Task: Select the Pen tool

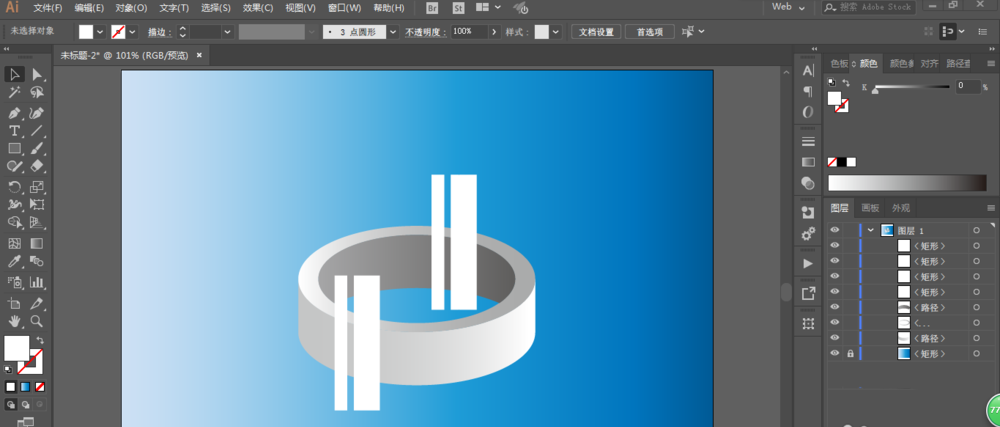Action: tap(15, 112)
